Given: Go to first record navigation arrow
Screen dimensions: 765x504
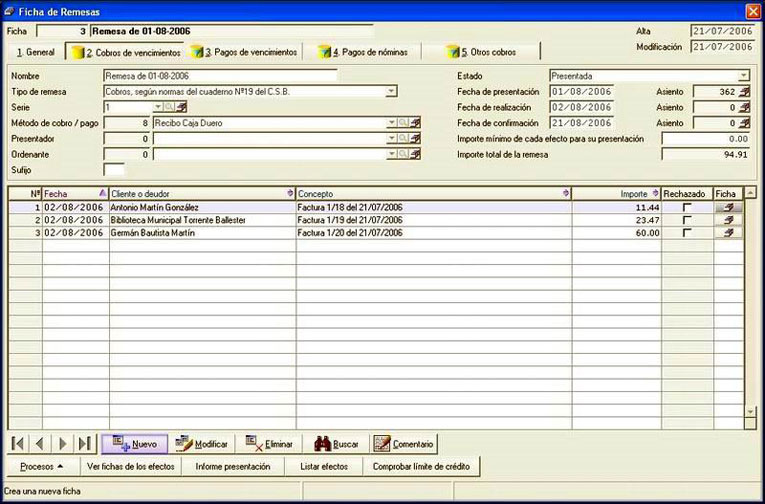Looking at the screenshot, I should click(x=18, y=444).
